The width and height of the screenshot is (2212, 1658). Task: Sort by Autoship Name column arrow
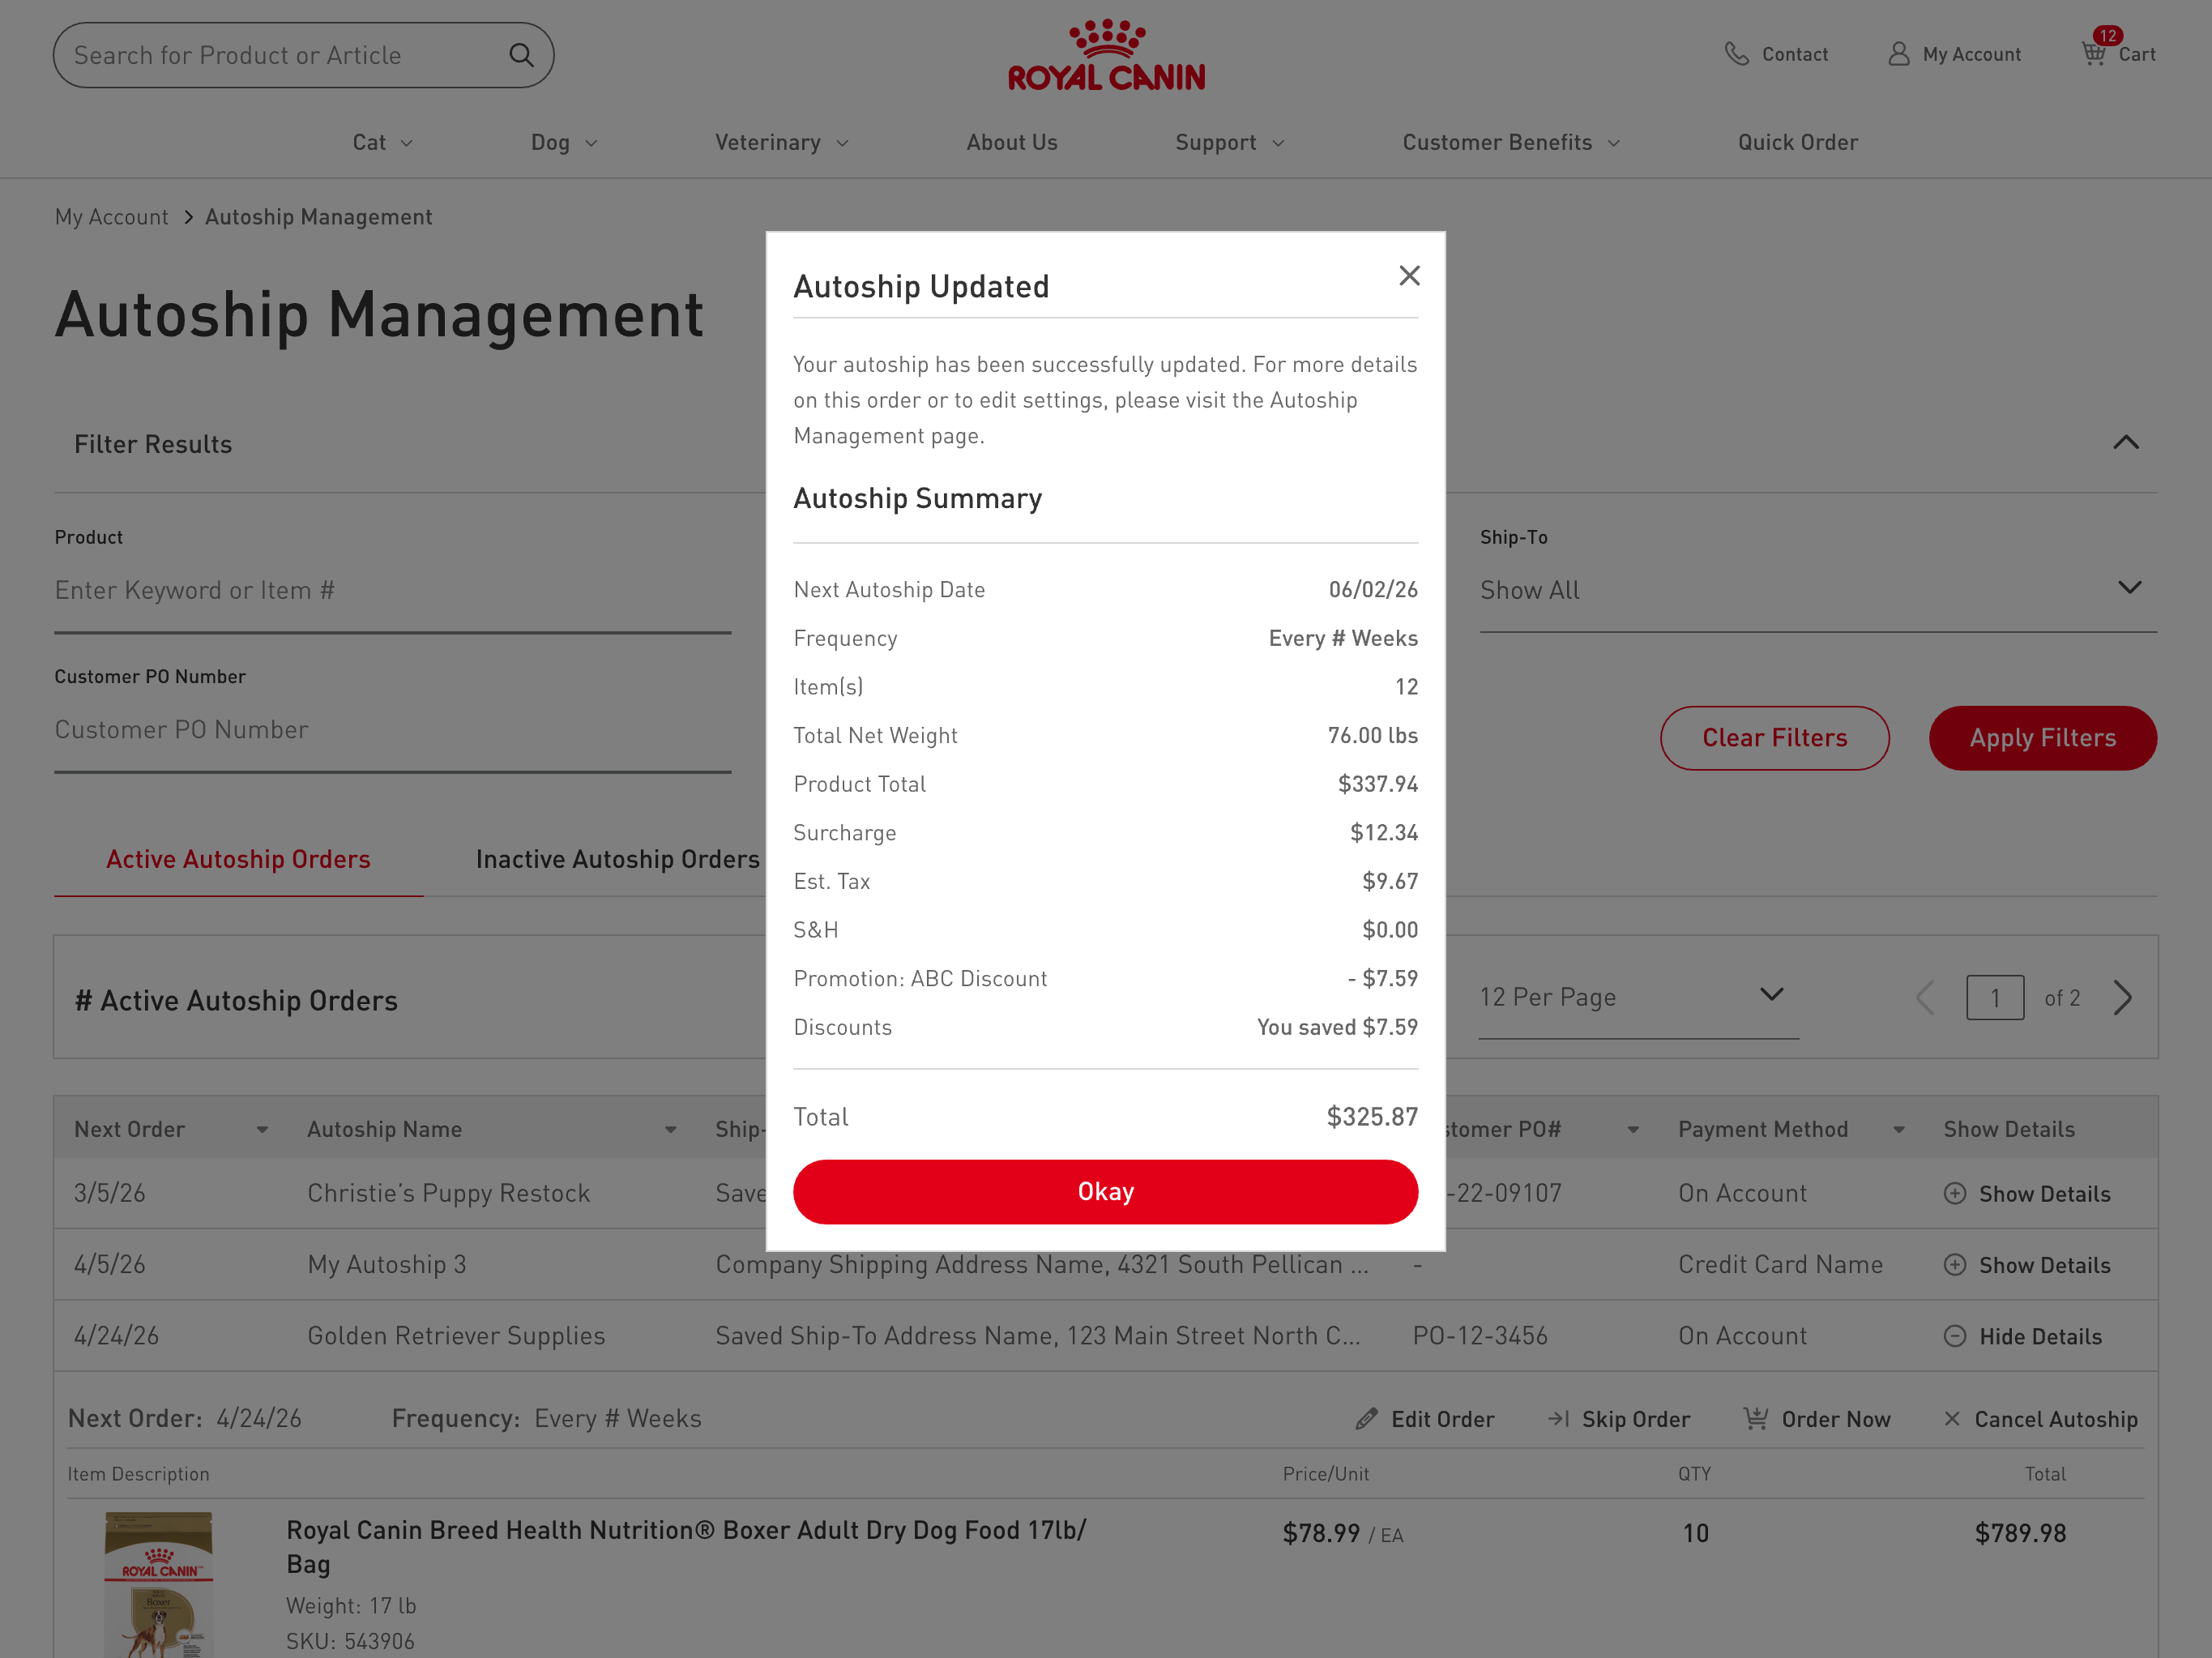(670, 1130)
